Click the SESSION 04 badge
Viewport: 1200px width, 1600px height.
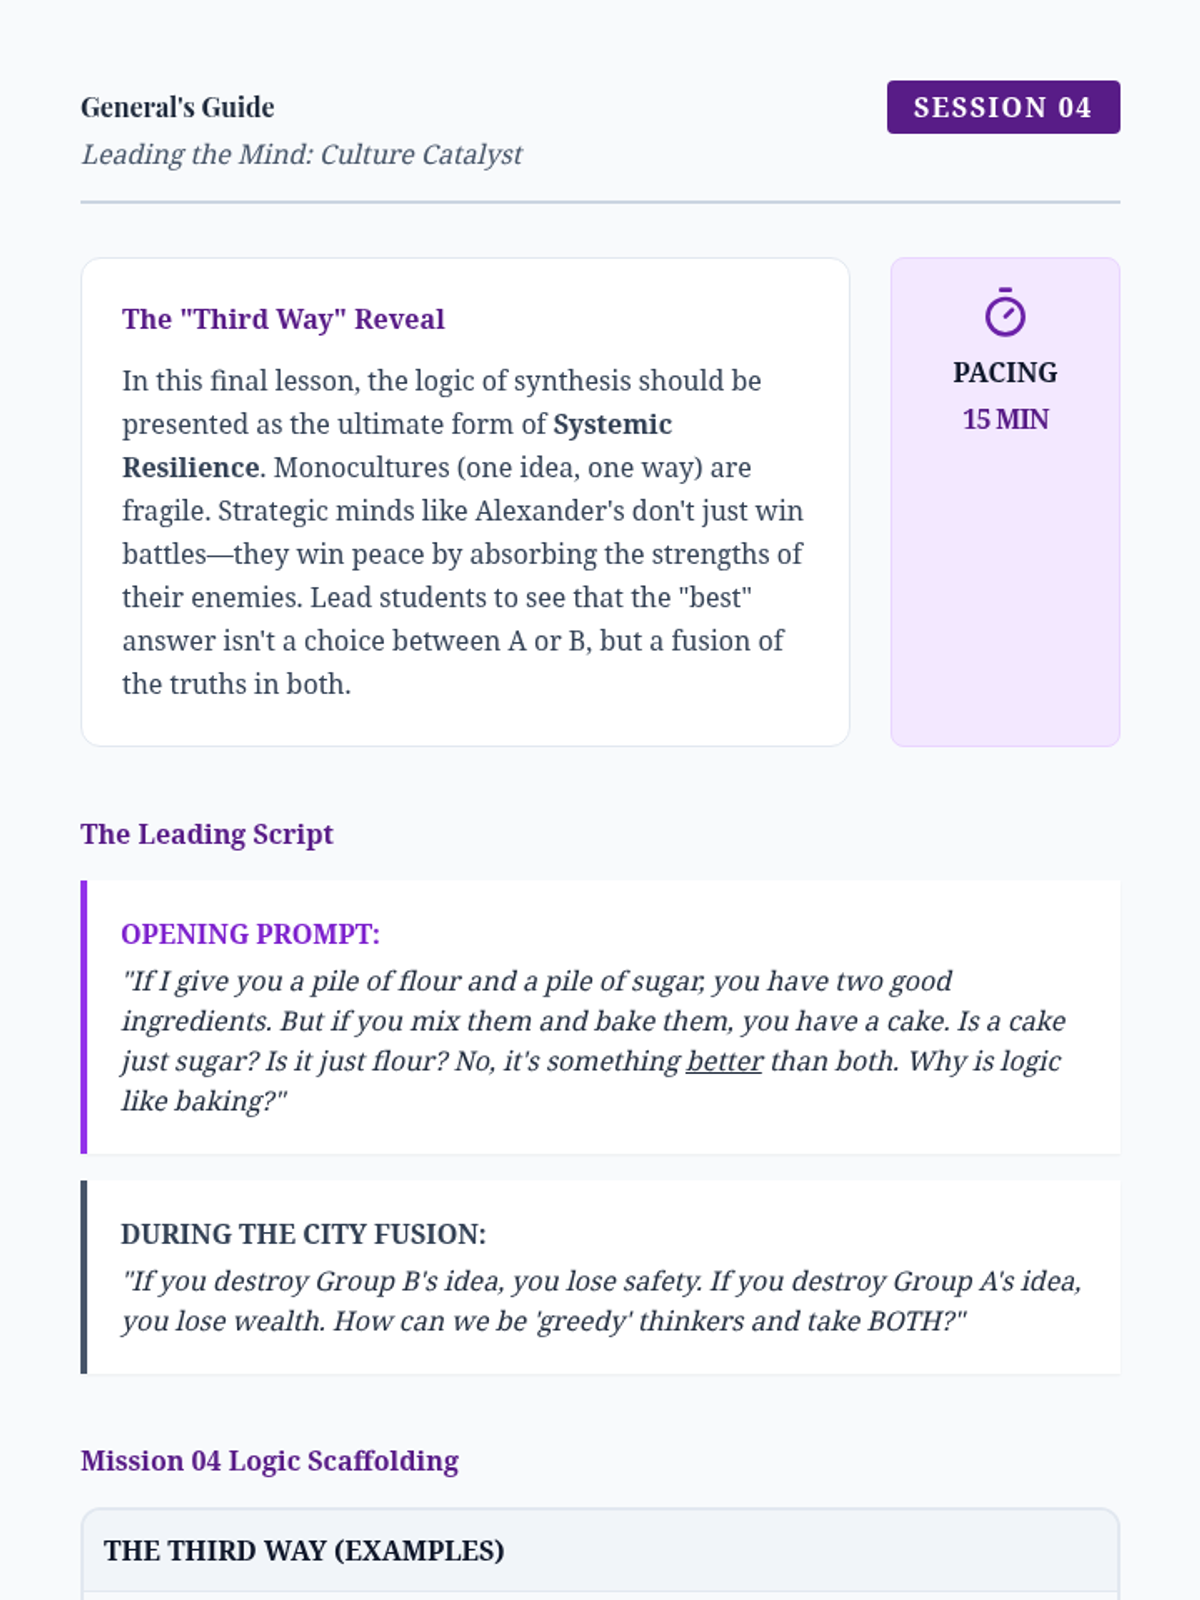[x=1003, y=107]
